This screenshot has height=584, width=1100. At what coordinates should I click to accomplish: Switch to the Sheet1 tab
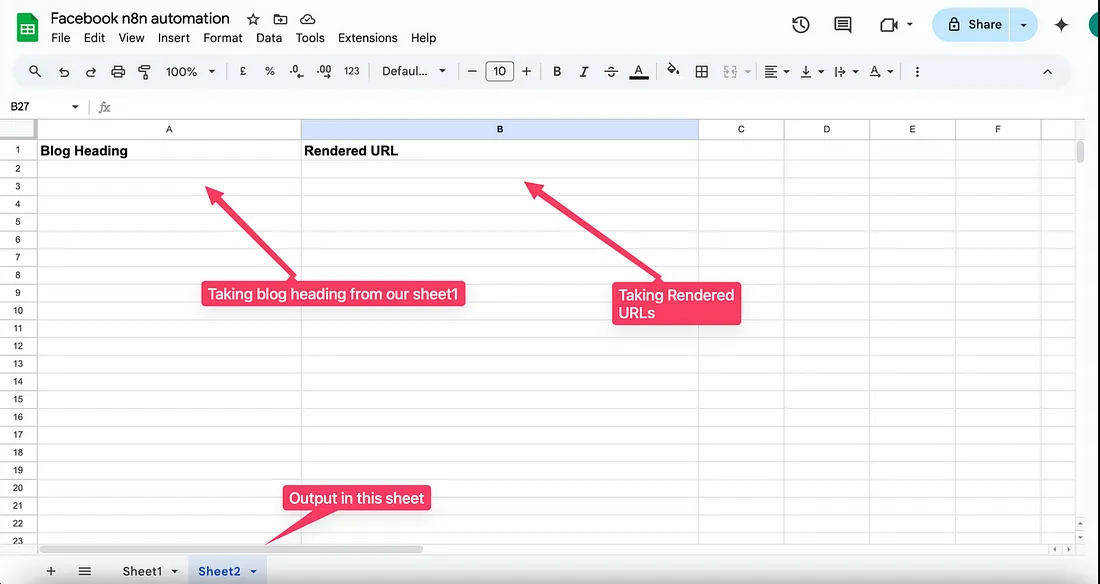[142, 571]
